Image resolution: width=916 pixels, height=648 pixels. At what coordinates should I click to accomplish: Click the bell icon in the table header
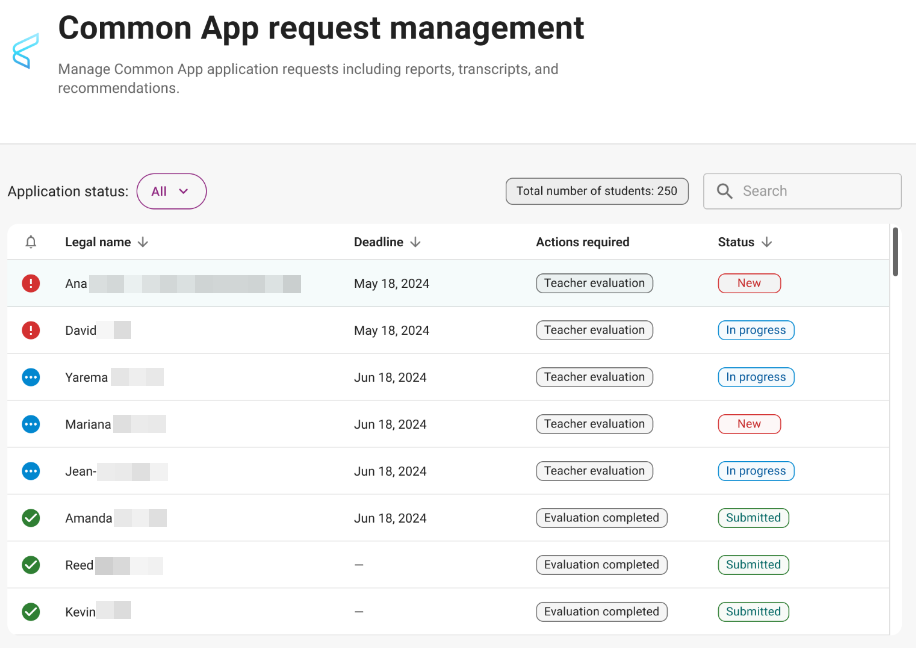click(x=30, y=242)
